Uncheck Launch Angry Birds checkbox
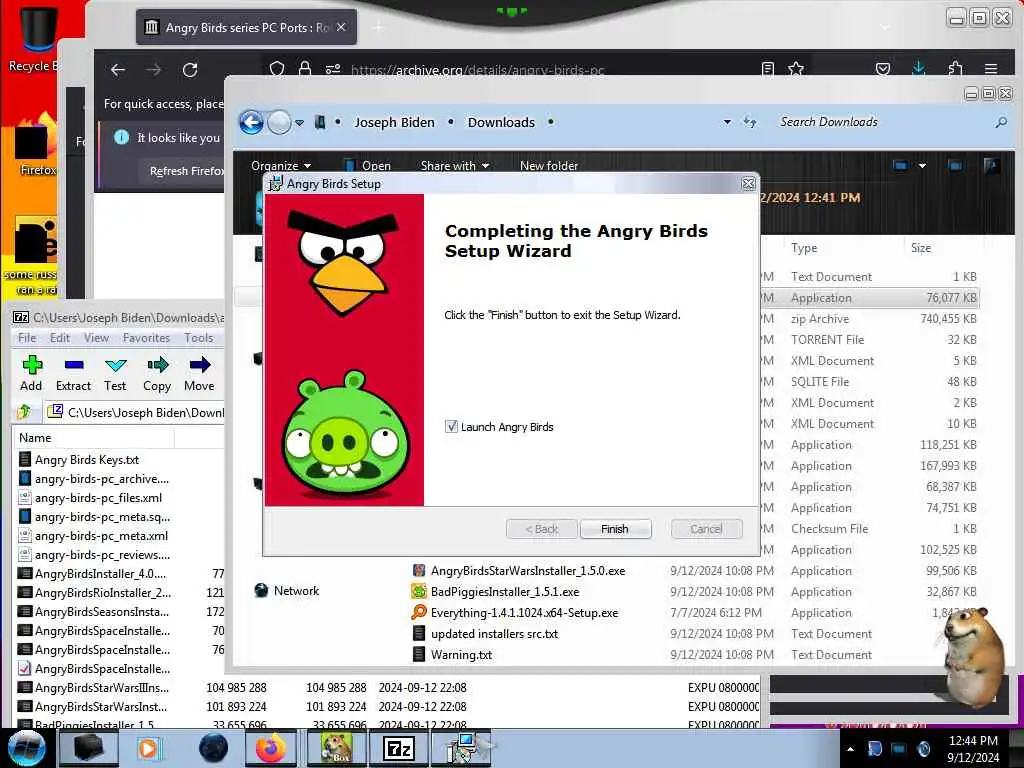 (x=451, y=426)
